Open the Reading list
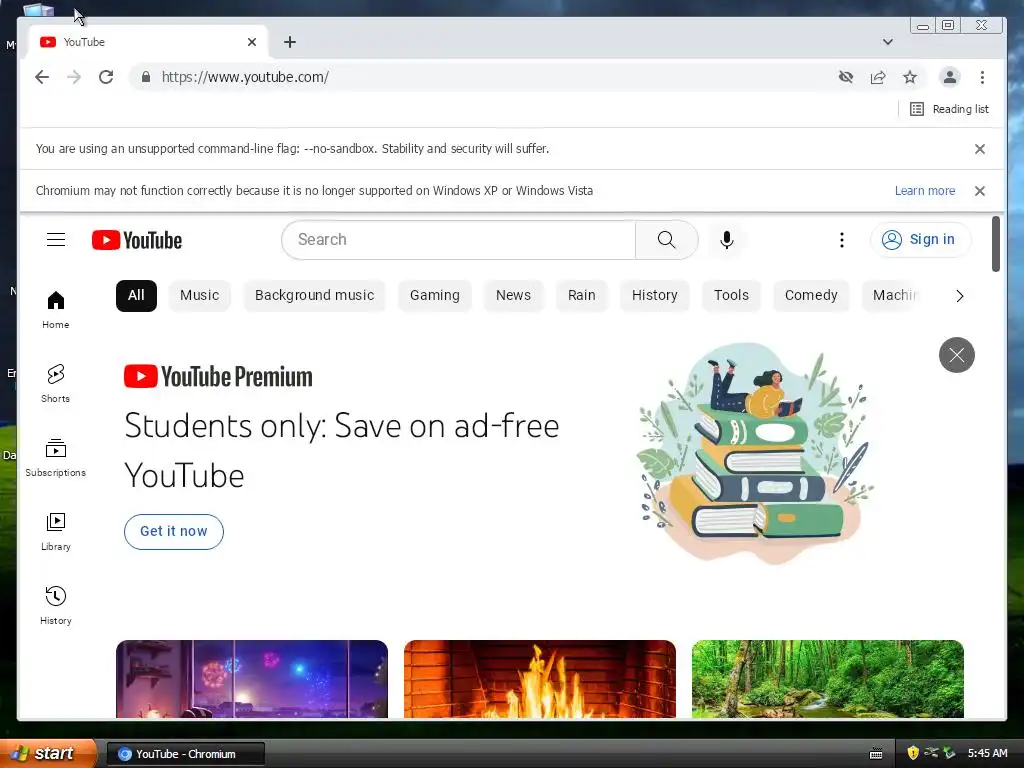Viewport: 1024px width, 768px height. (950, 109)
